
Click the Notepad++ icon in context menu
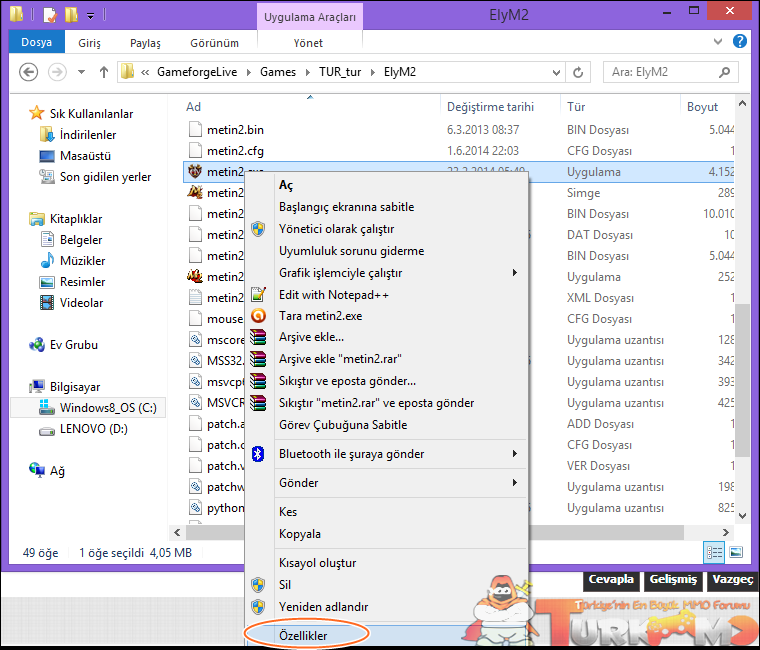(x=258, y=295)
